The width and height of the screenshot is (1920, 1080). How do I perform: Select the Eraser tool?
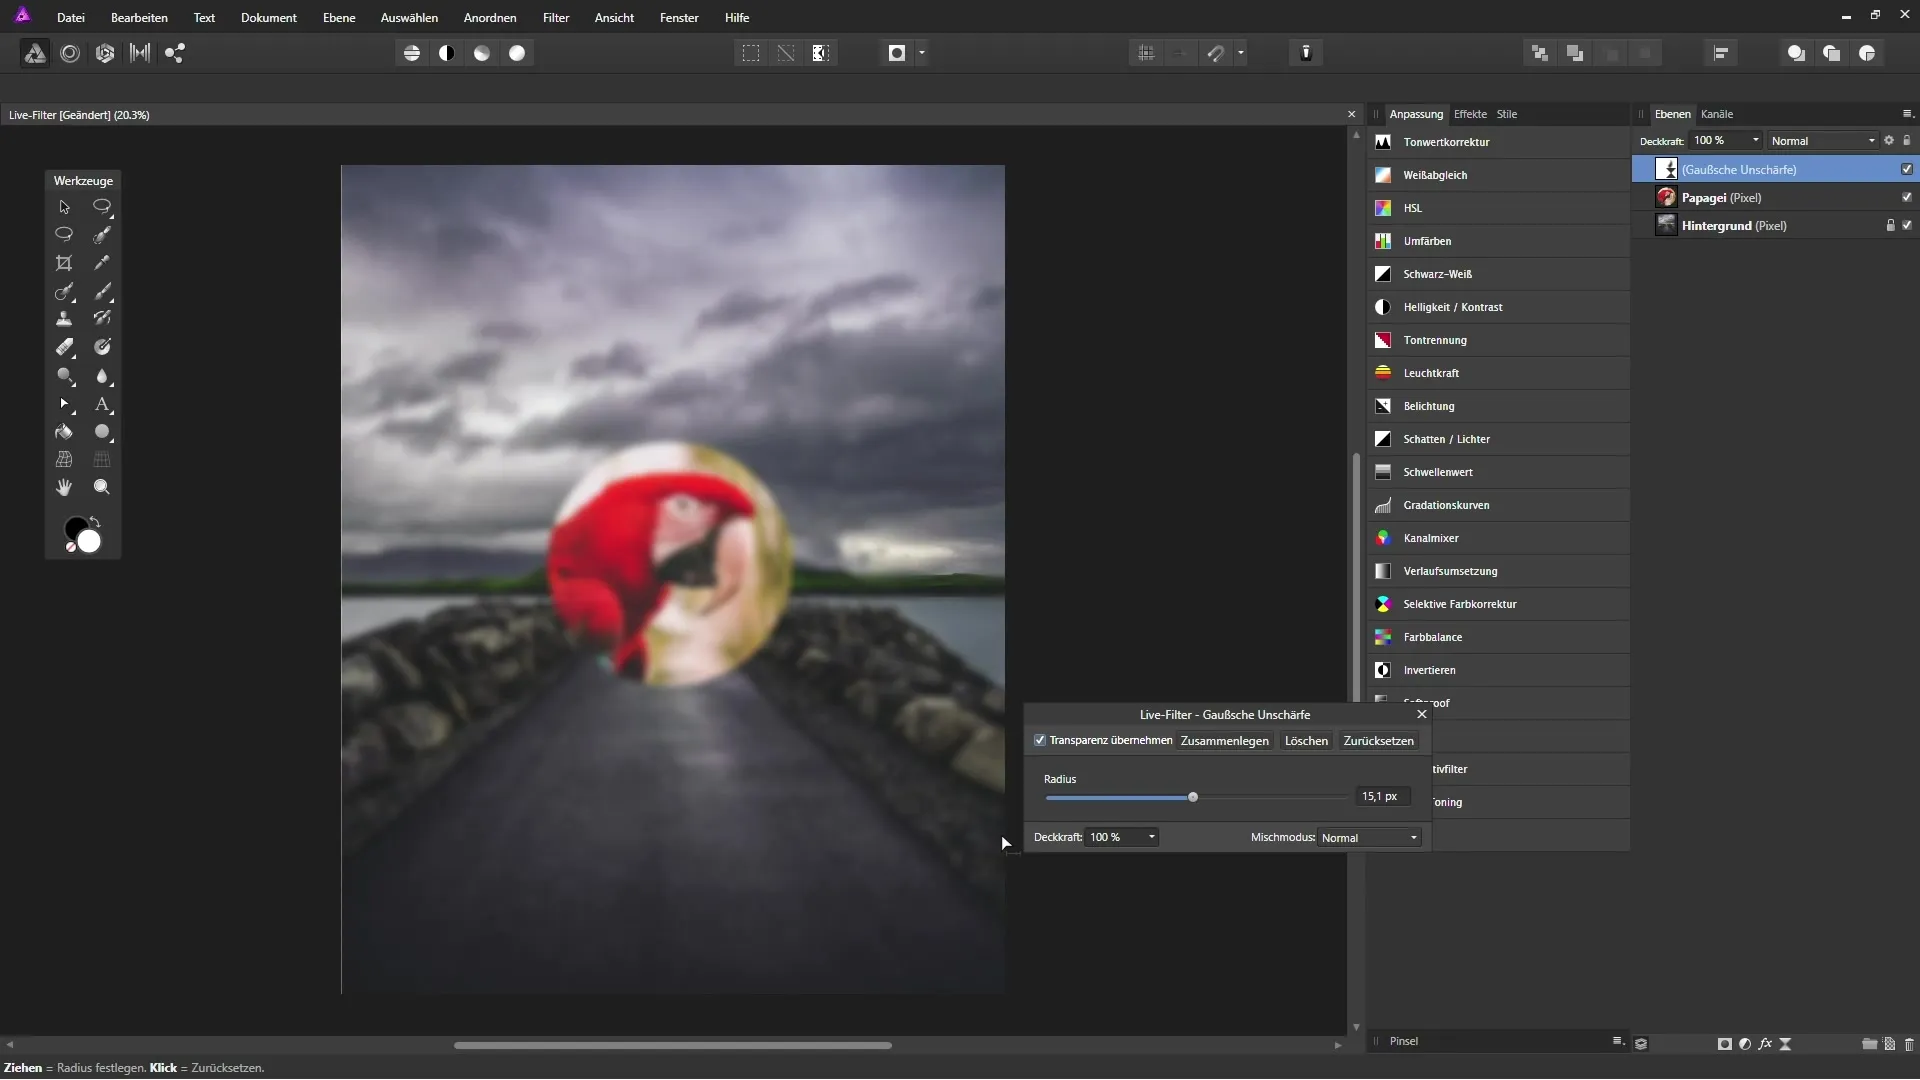(64, 347)
